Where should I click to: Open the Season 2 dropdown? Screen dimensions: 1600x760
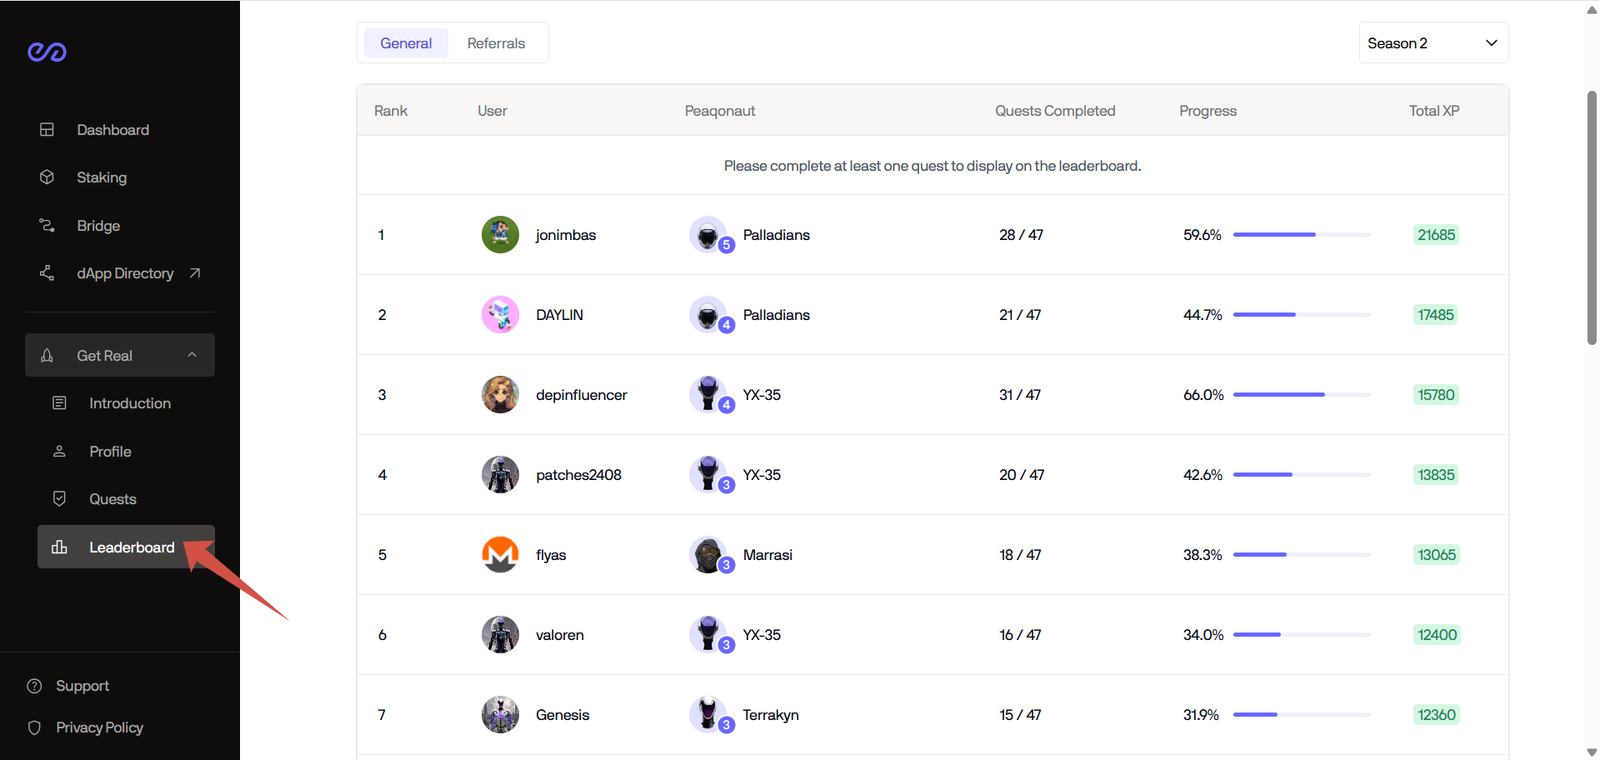1432,43
